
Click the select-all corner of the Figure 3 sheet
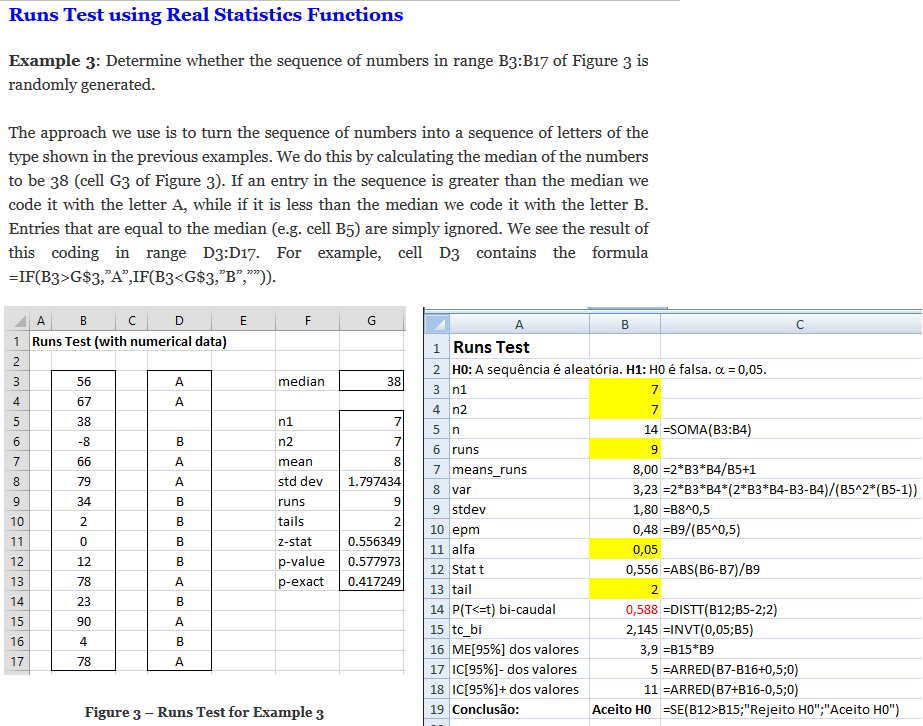(x=17, y=321)
